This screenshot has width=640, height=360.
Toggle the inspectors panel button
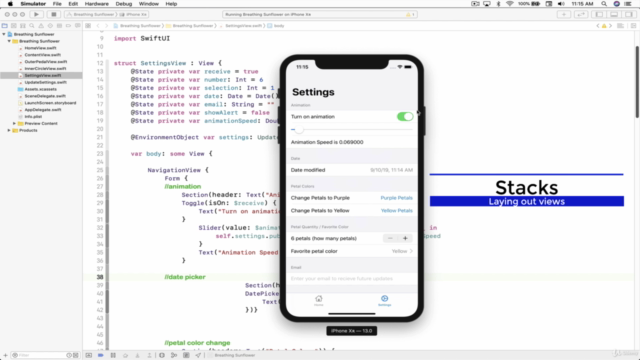629,14
